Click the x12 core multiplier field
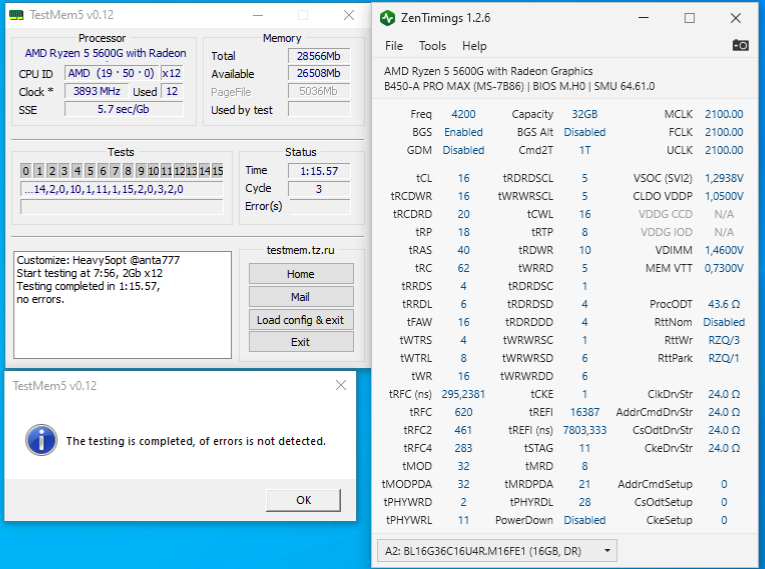765x569 pixels. [172, 73]
